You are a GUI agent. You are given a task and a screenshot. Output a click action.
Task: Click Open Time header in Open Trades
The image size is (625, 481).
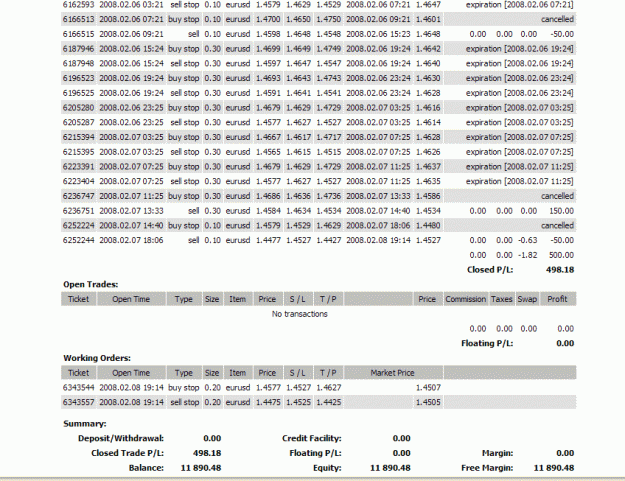[131, 299]
